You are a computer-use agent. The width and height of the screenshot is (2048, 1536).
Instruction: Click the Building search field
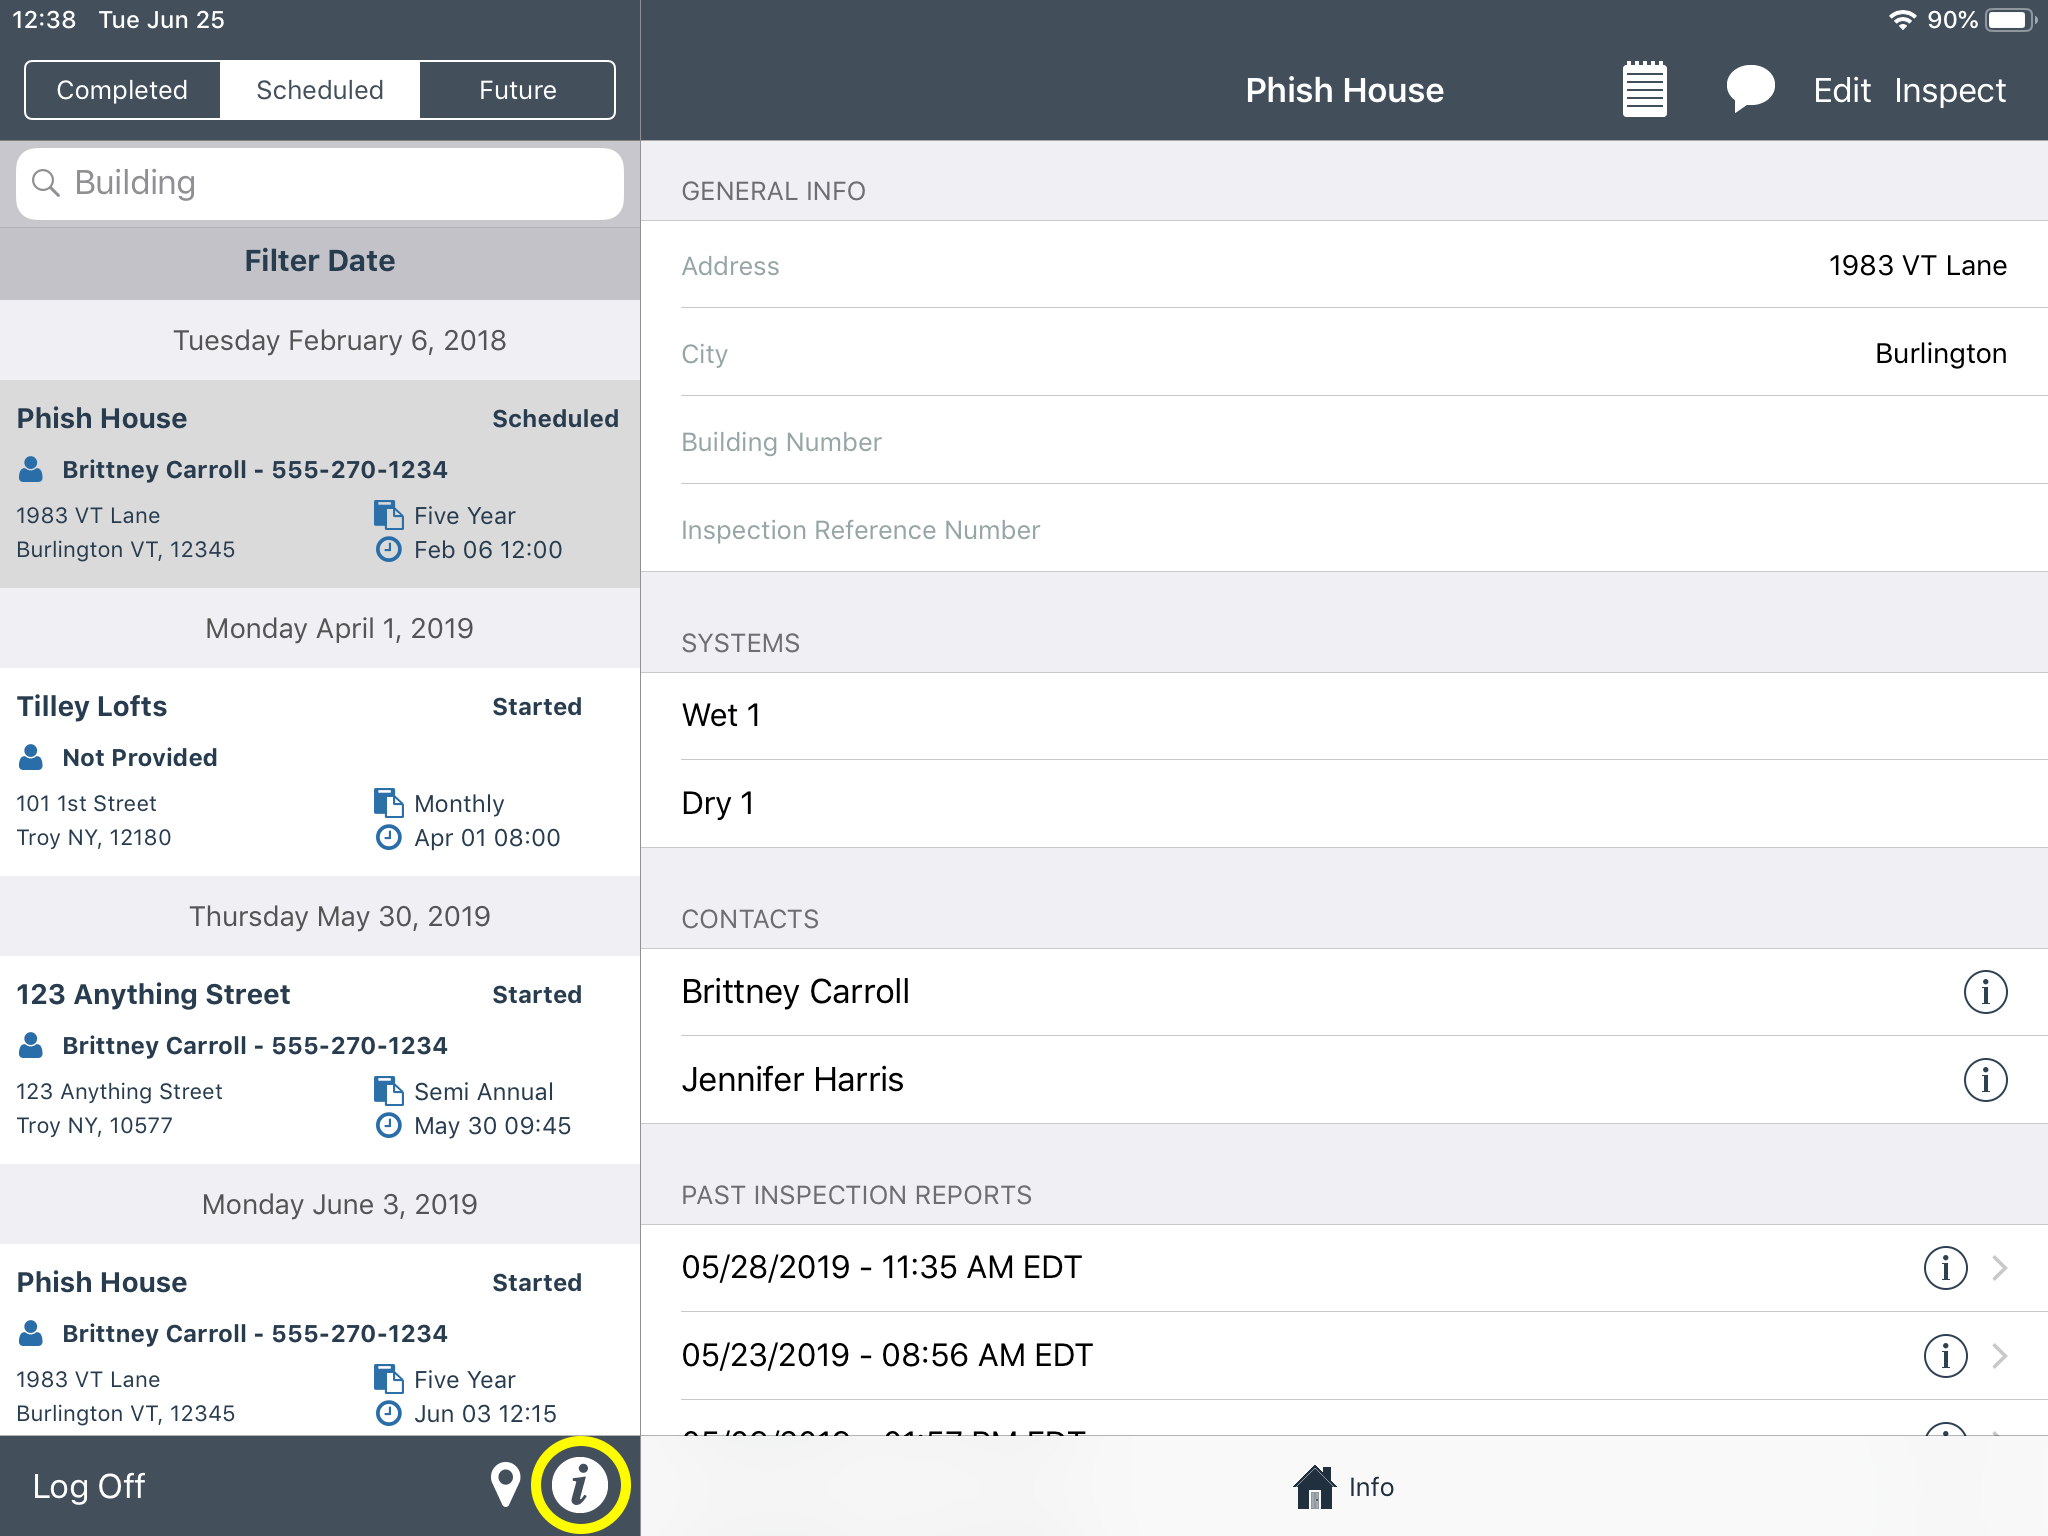pos(320,183)
